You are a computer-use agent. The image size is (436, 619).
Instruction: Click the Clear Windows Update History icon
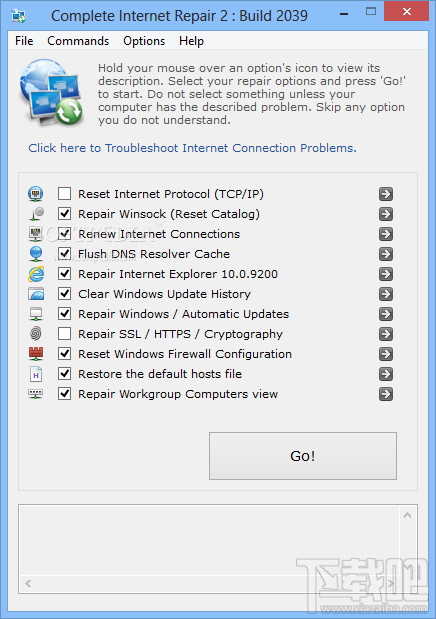36,294
